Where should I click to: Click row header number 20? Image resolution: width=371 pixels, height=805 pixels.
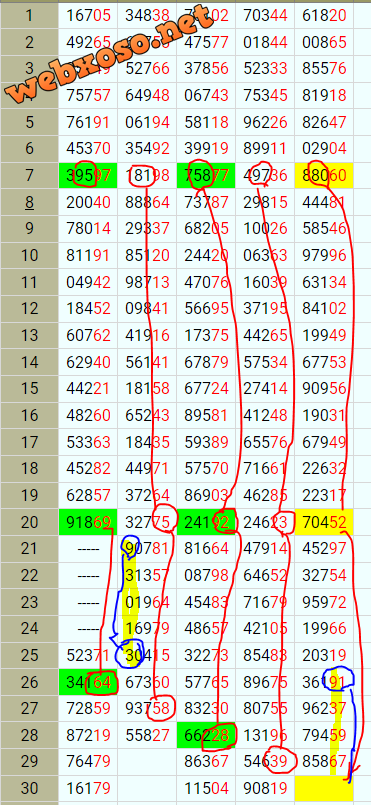coord(29,523)
